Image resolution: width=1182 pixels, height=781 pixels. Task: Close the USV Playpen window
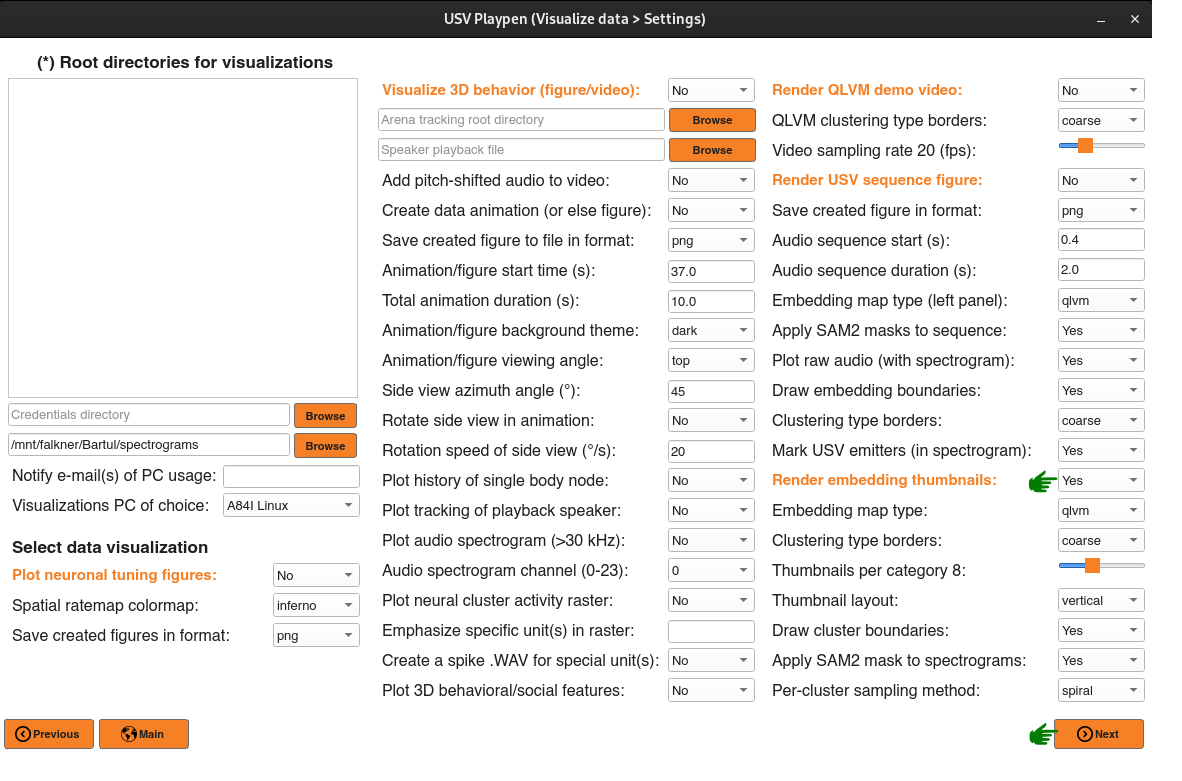pos(1135,20)
